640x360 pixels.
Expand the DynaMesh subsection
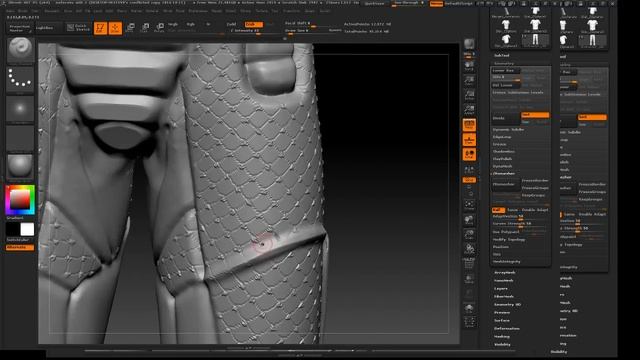502,166
